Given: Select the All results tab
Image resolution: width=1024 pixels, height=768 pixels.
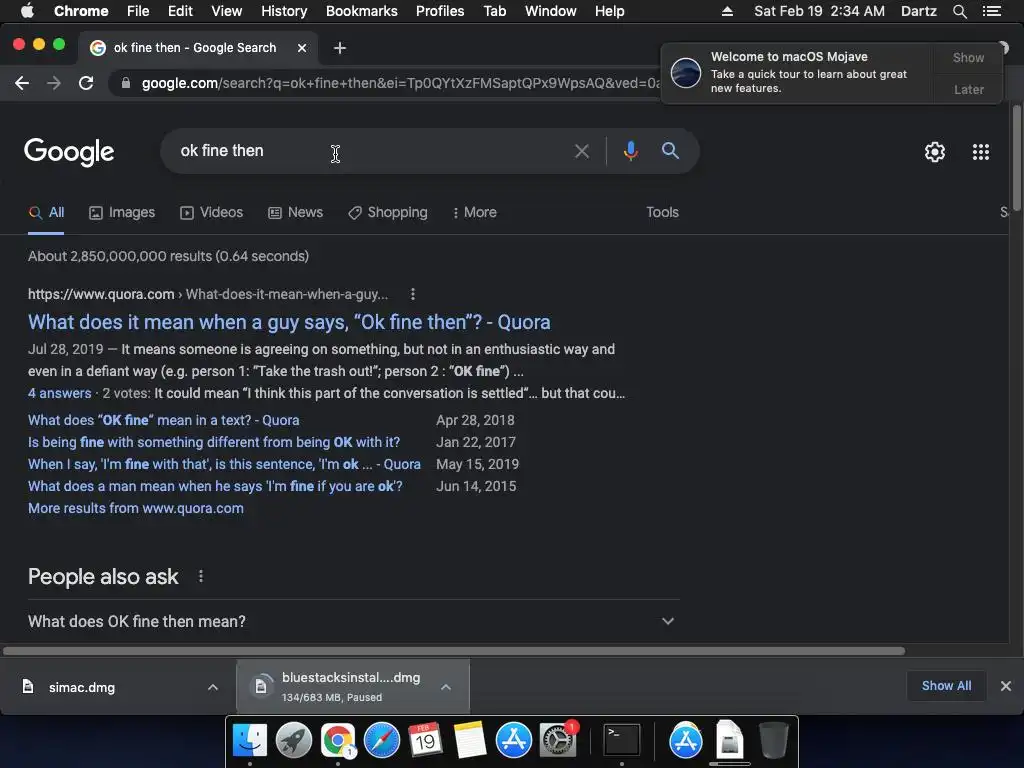Looking at the screenshot, I should 46,212.
